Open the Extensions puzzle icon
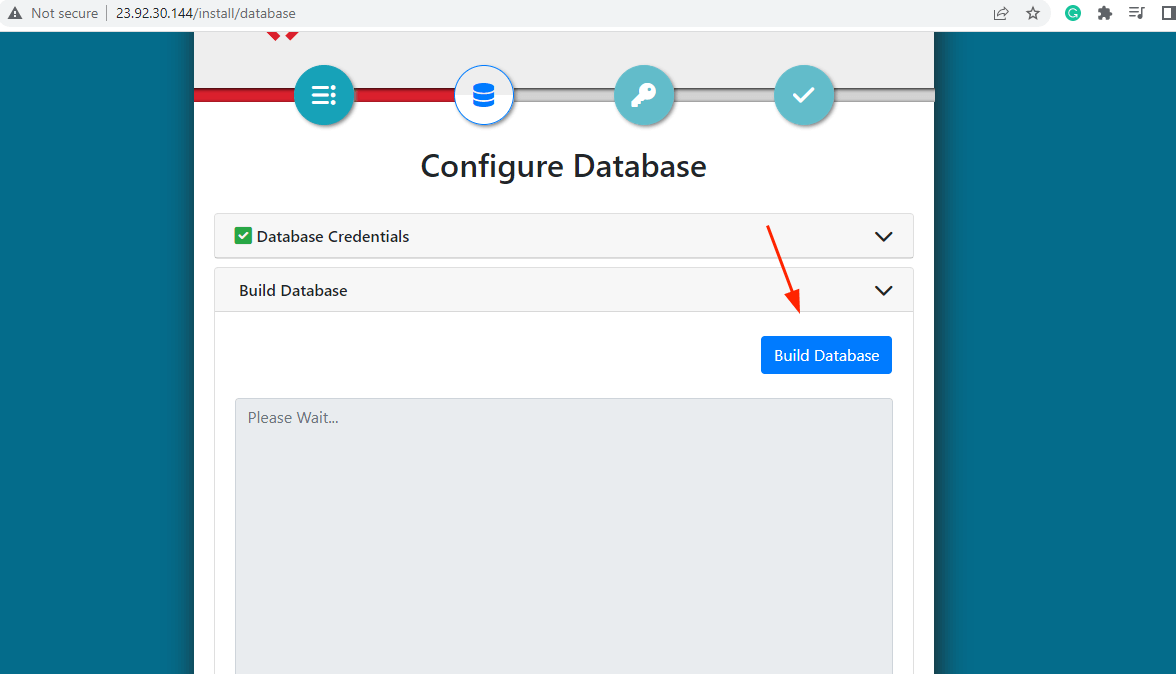This screenshot has width=1176, height=674. 1105,13
